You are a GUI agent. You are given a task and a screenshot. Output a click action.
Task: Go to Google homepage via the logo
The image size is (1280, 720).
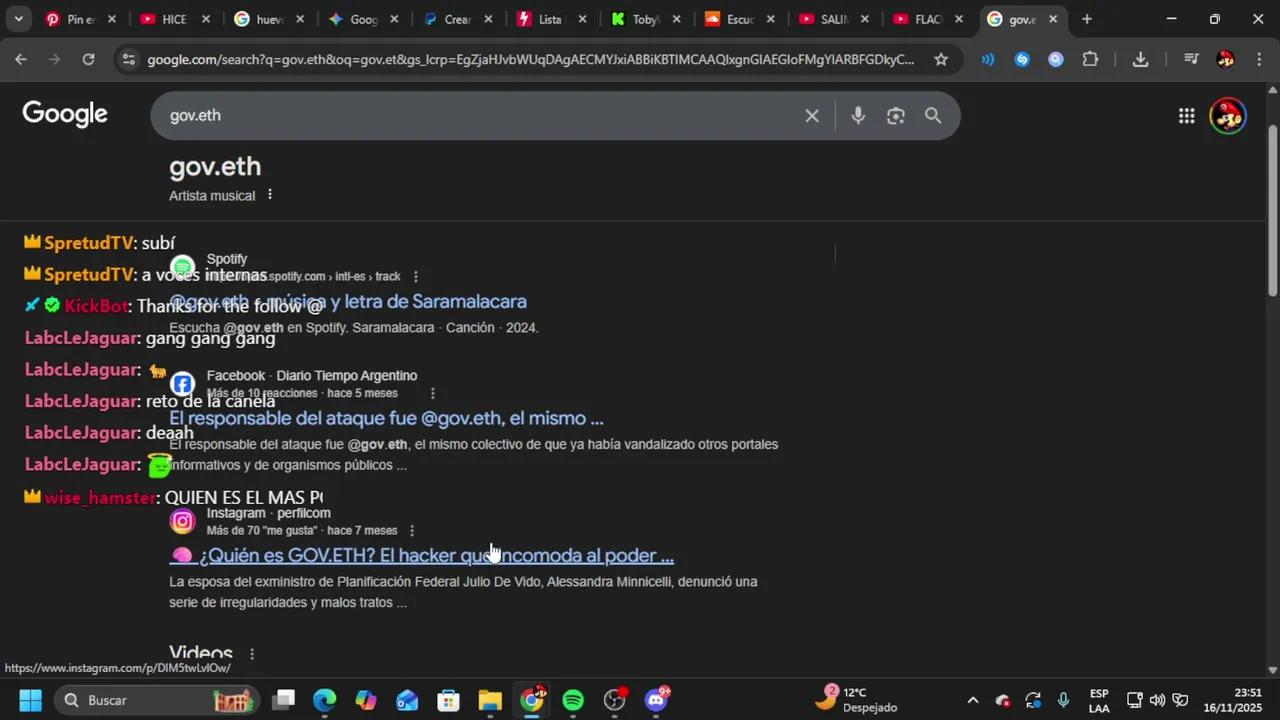(65, 114)
